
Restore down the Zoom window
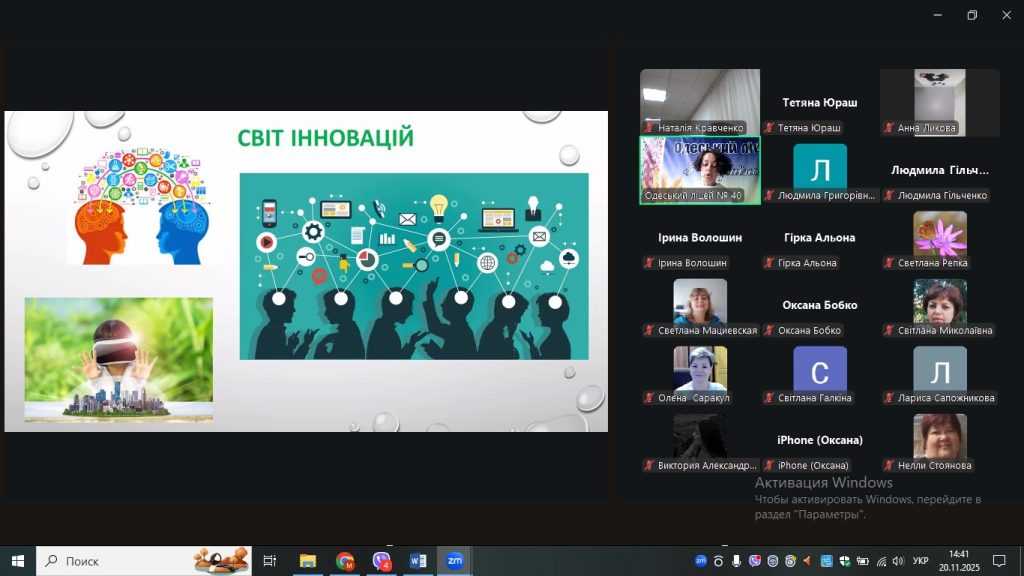click(972, 15)
